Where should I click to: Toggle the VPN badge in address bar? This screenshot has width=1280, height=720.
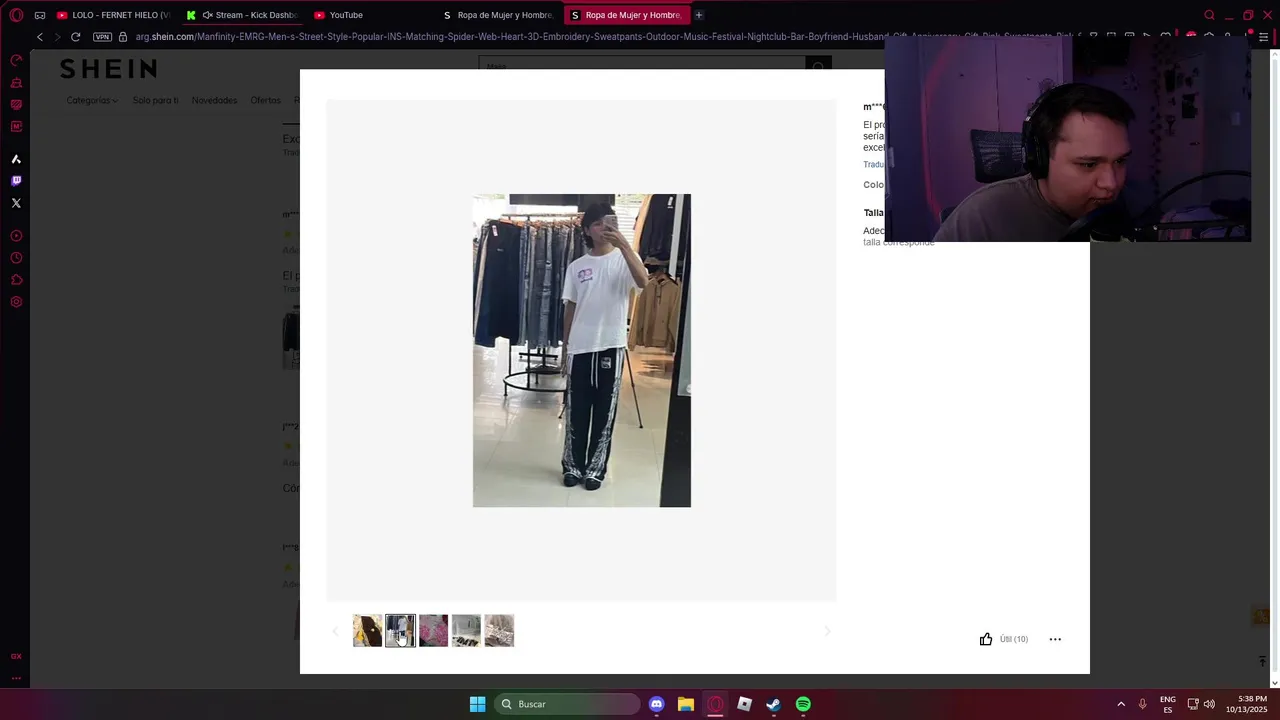click(x=102, y=37)
